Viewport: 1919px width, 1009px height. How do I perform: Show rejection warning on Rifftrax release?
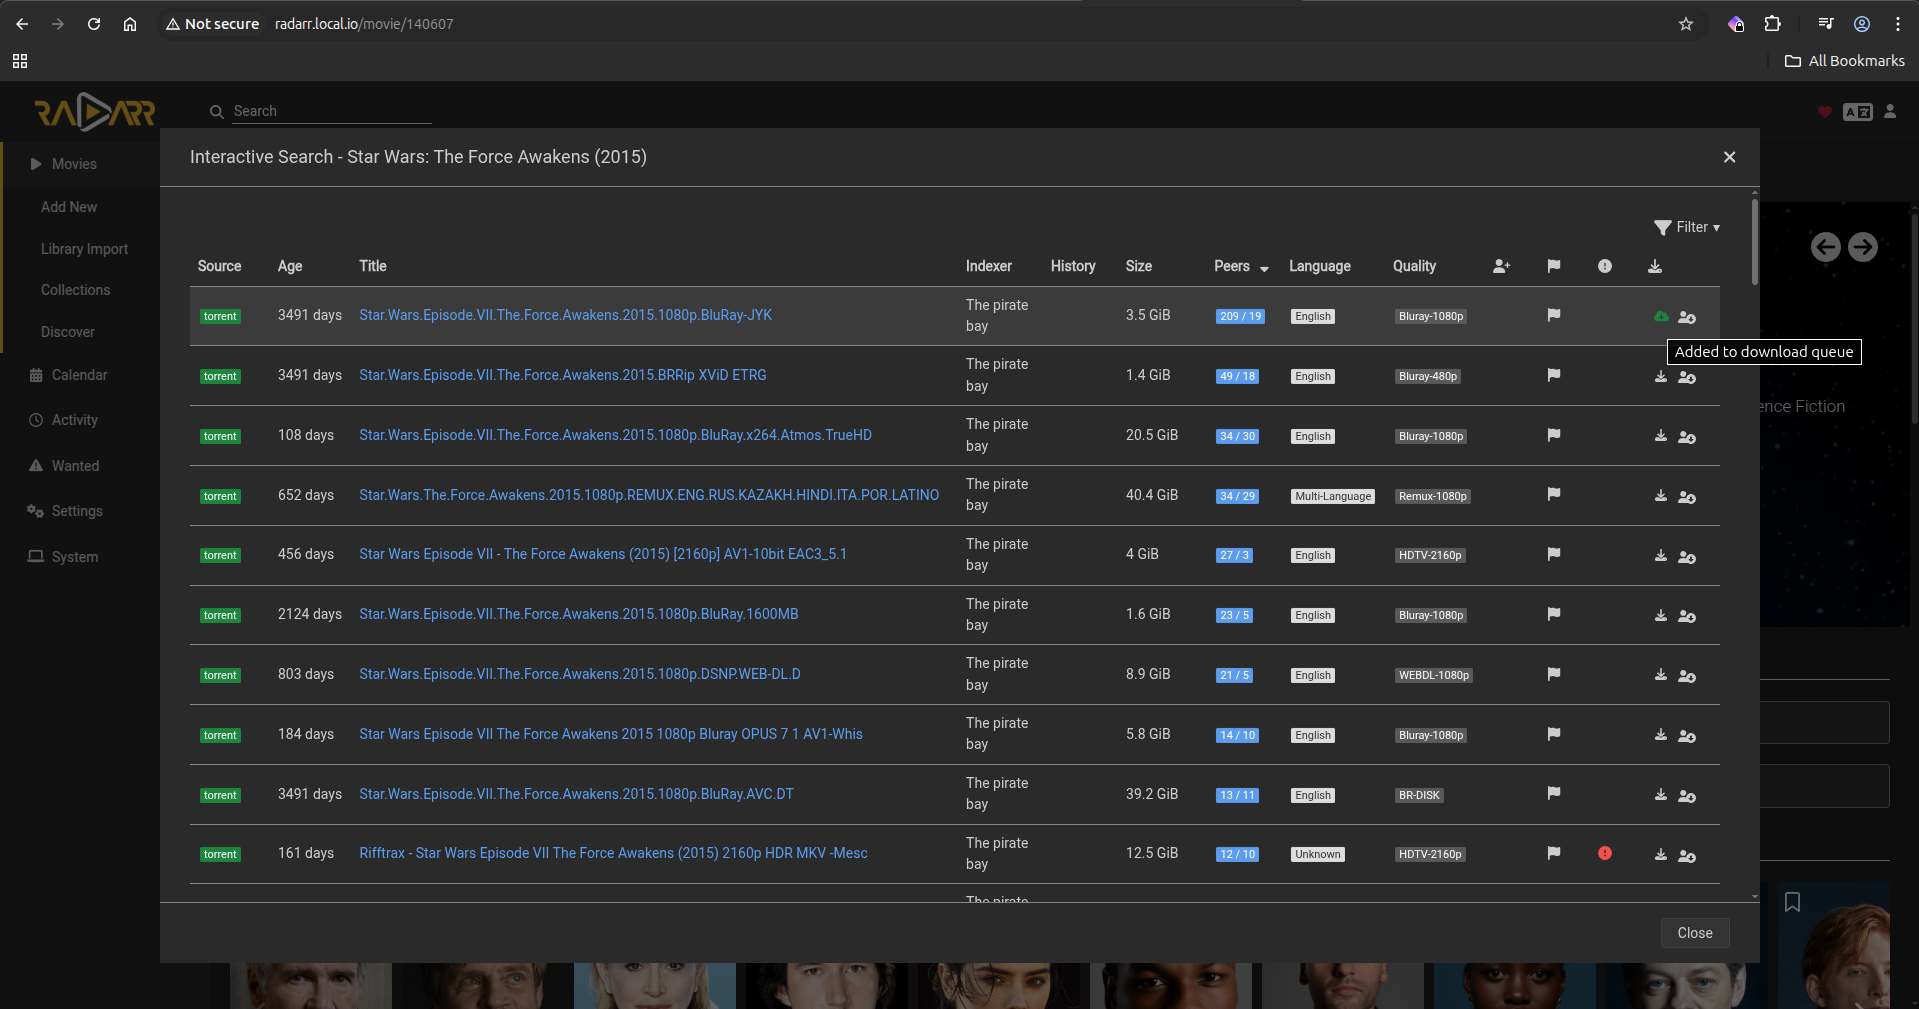coord(1605,853)
